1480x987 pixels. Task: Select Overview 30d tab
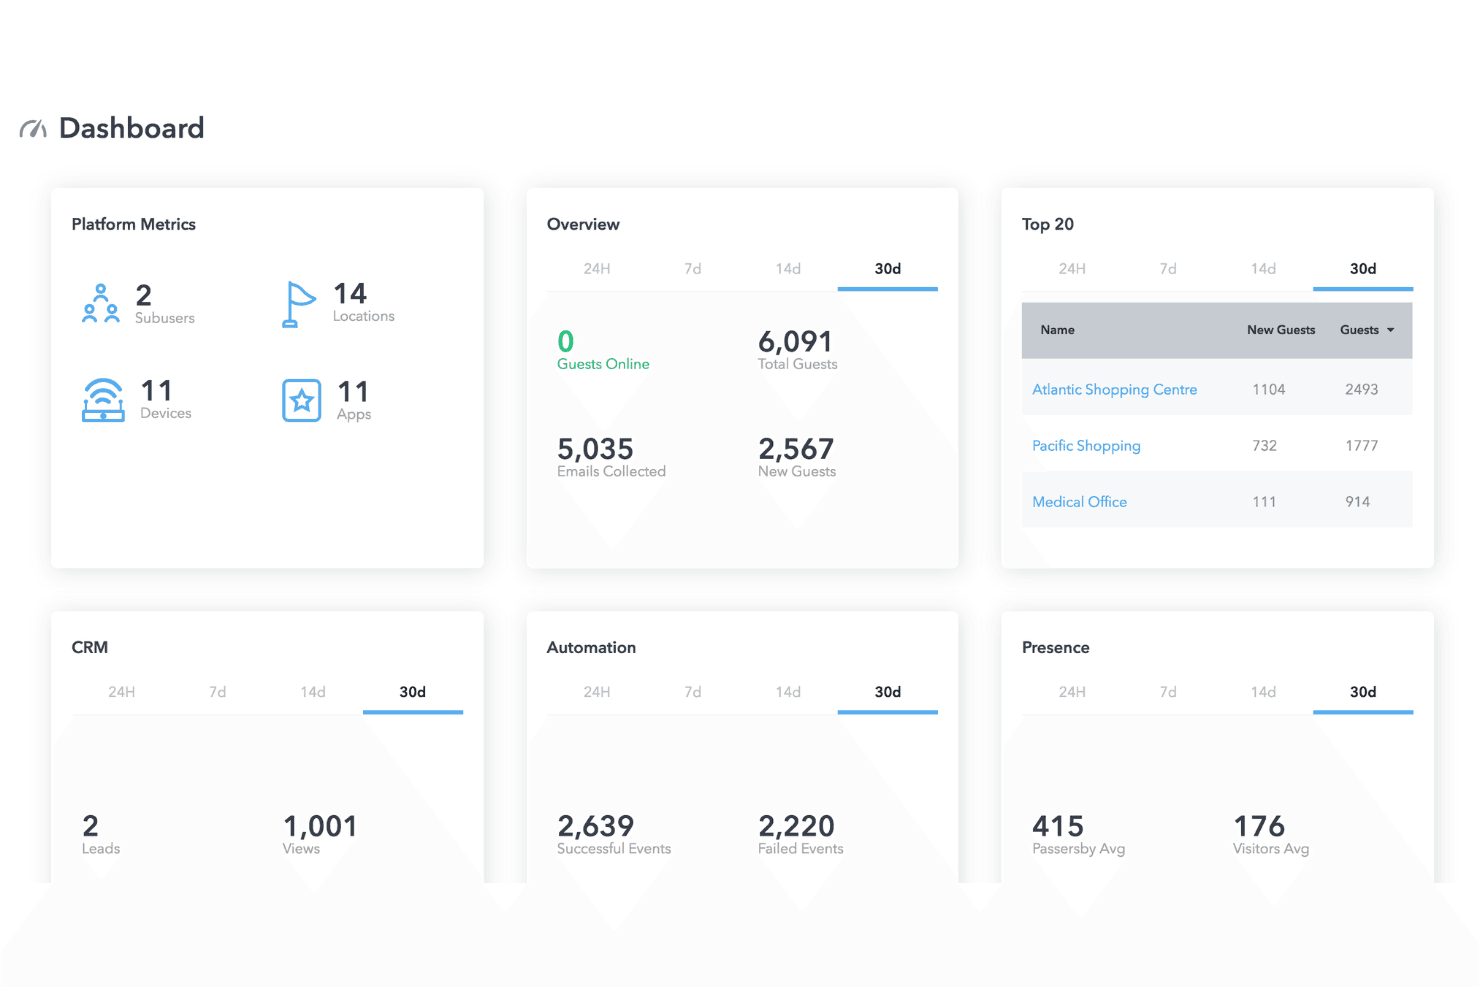pos(888,269)
